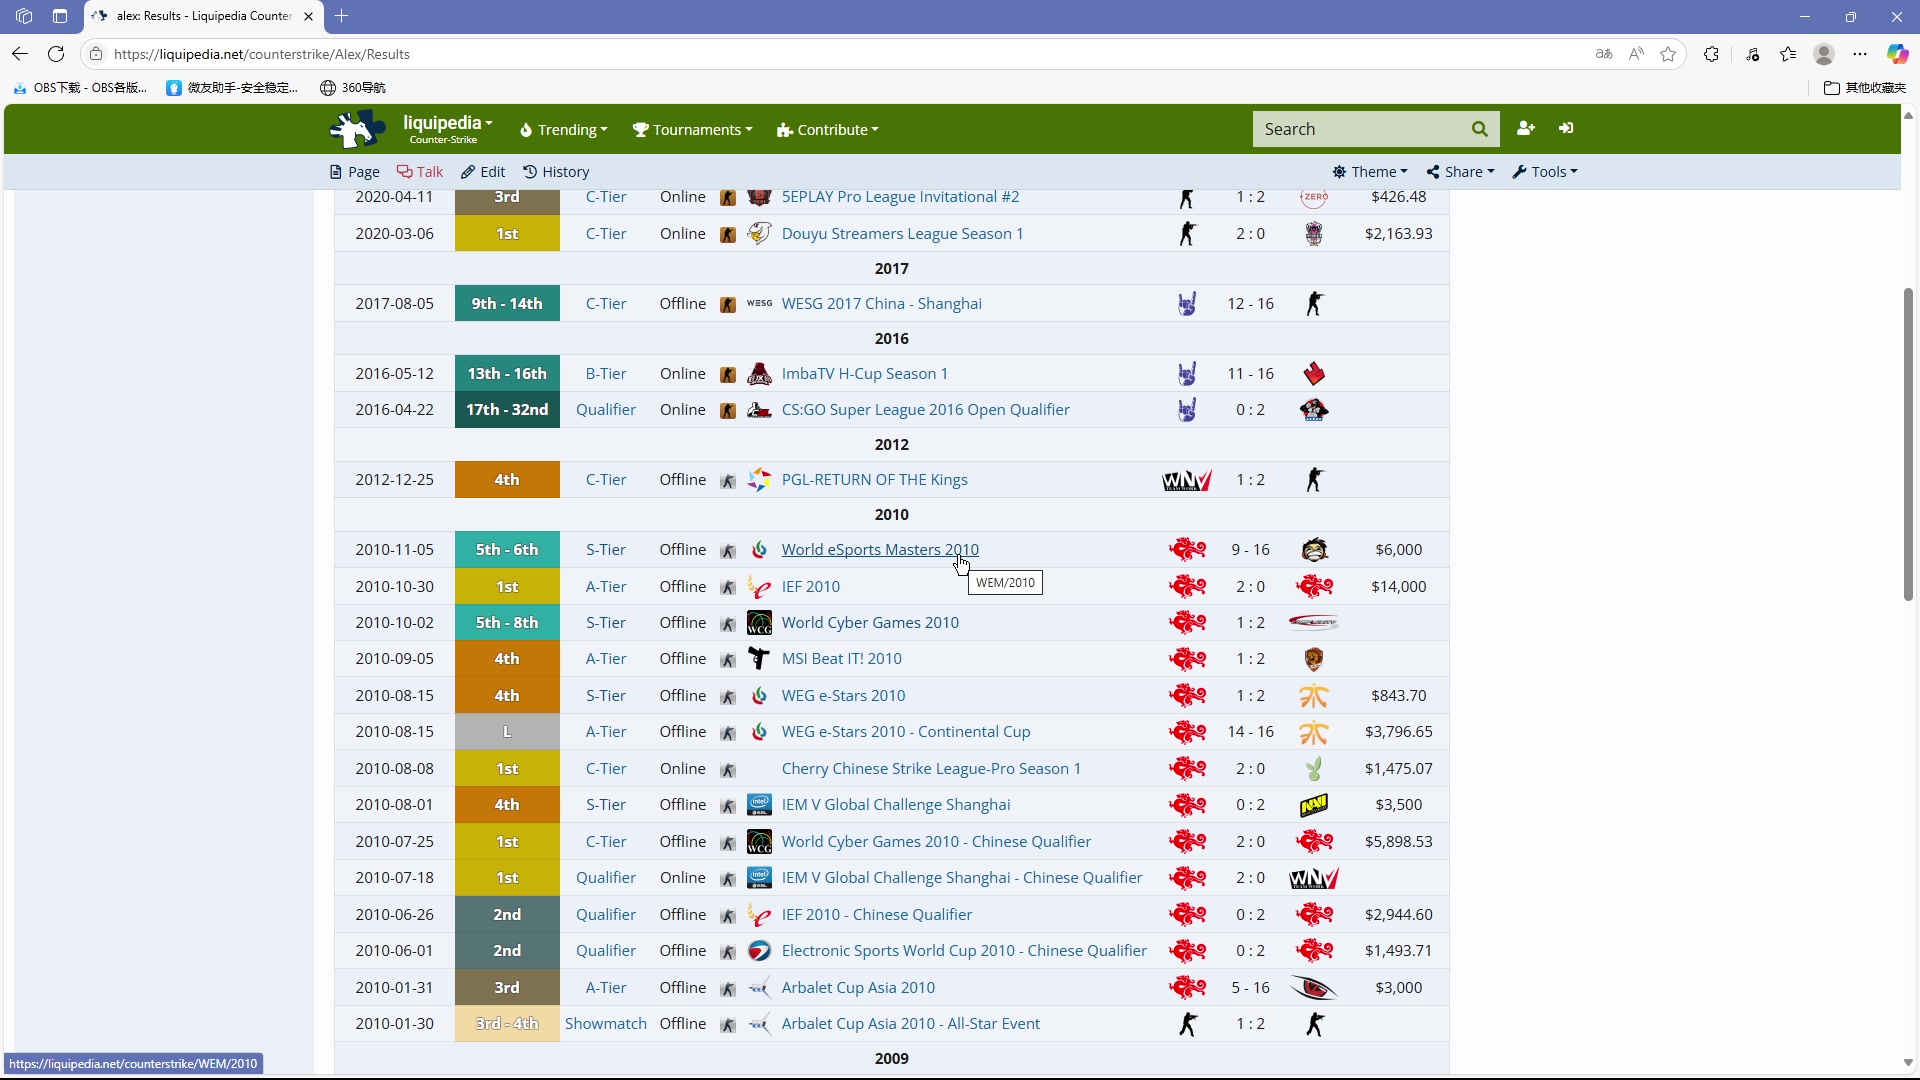Click the 2010 year heading
Screen dimensions: 1920x1080
click(x=891, y=515)
